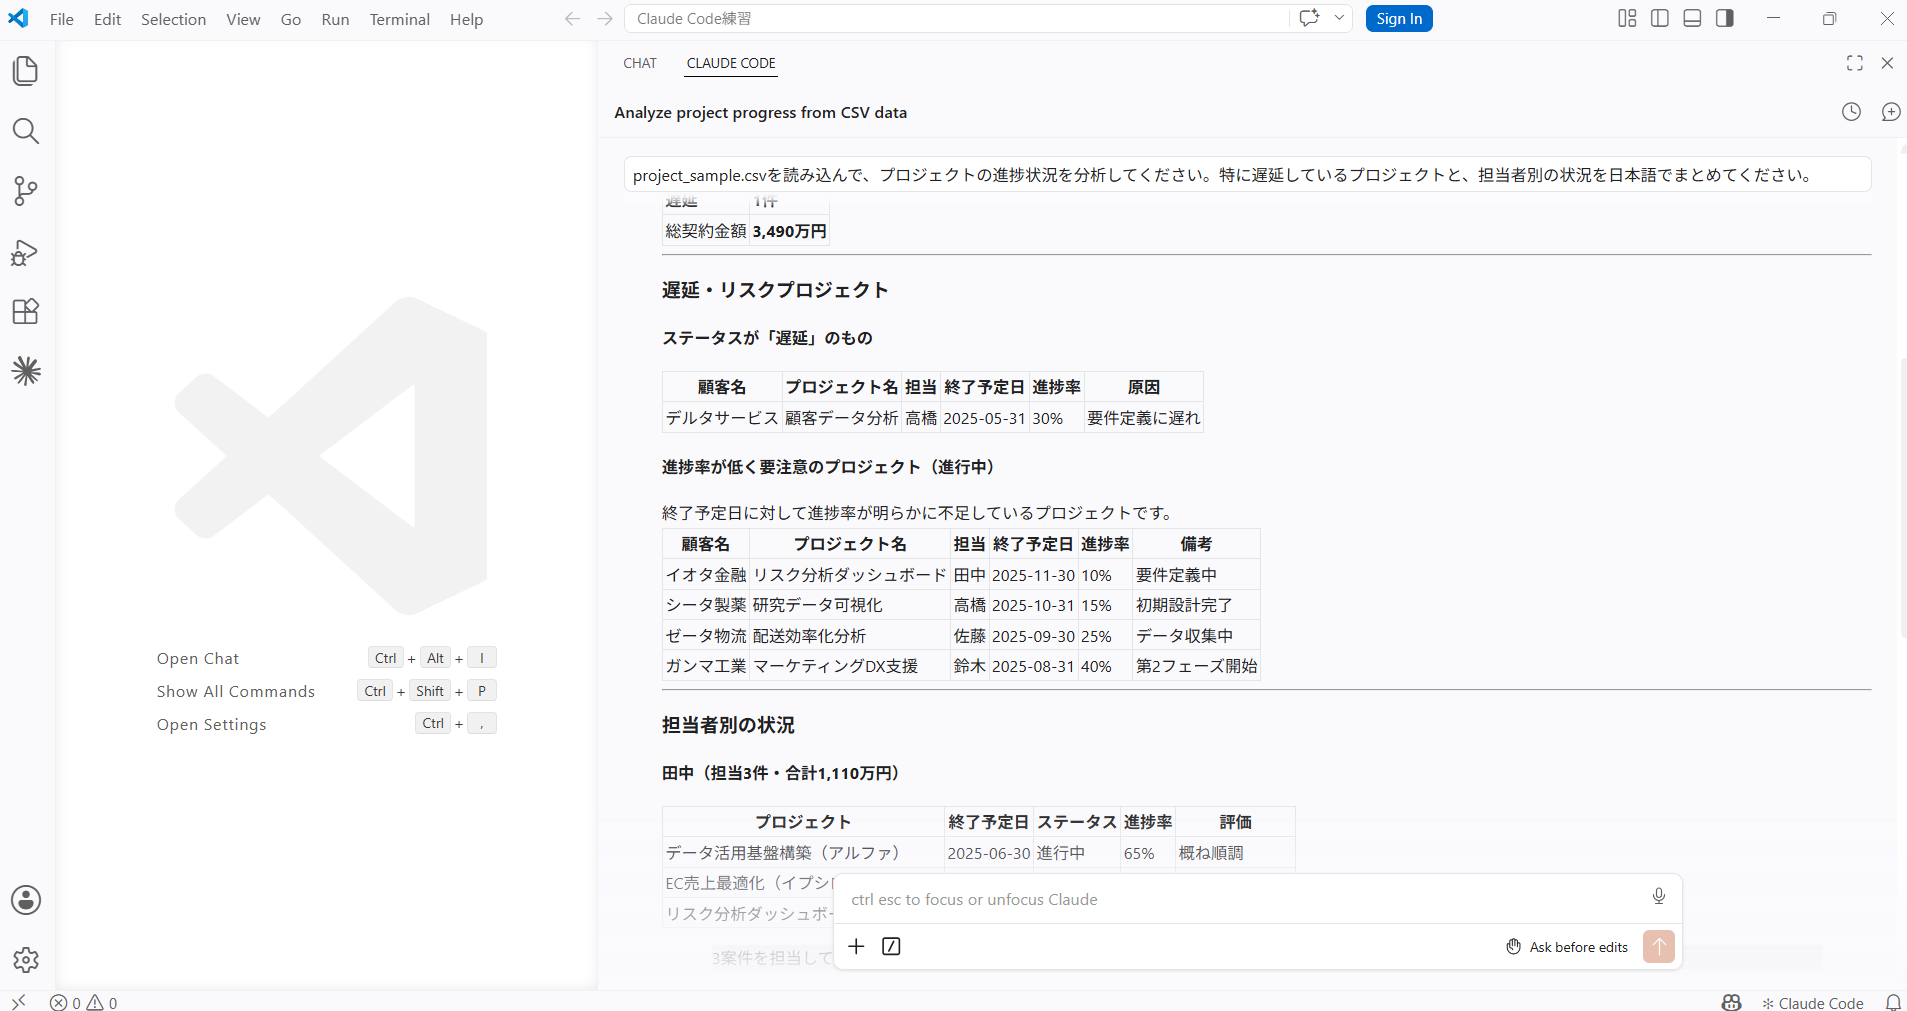Open the Run and Debug view

[26, 252]
